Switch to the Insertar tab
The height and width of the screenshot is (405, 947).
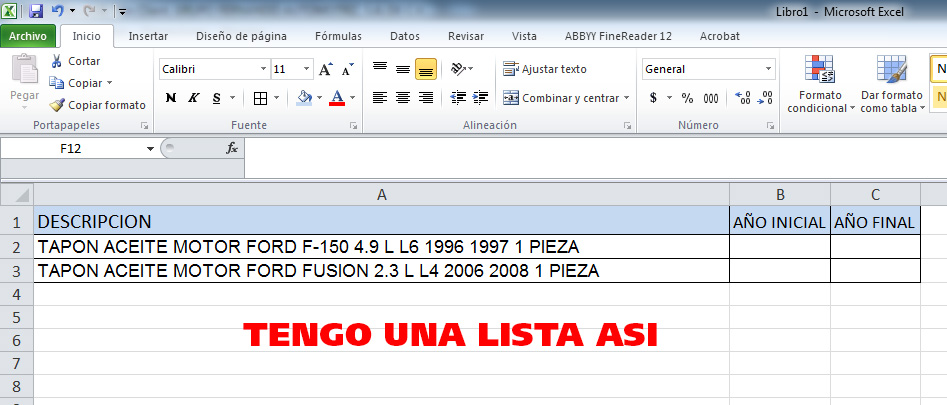tap(148, 36)
